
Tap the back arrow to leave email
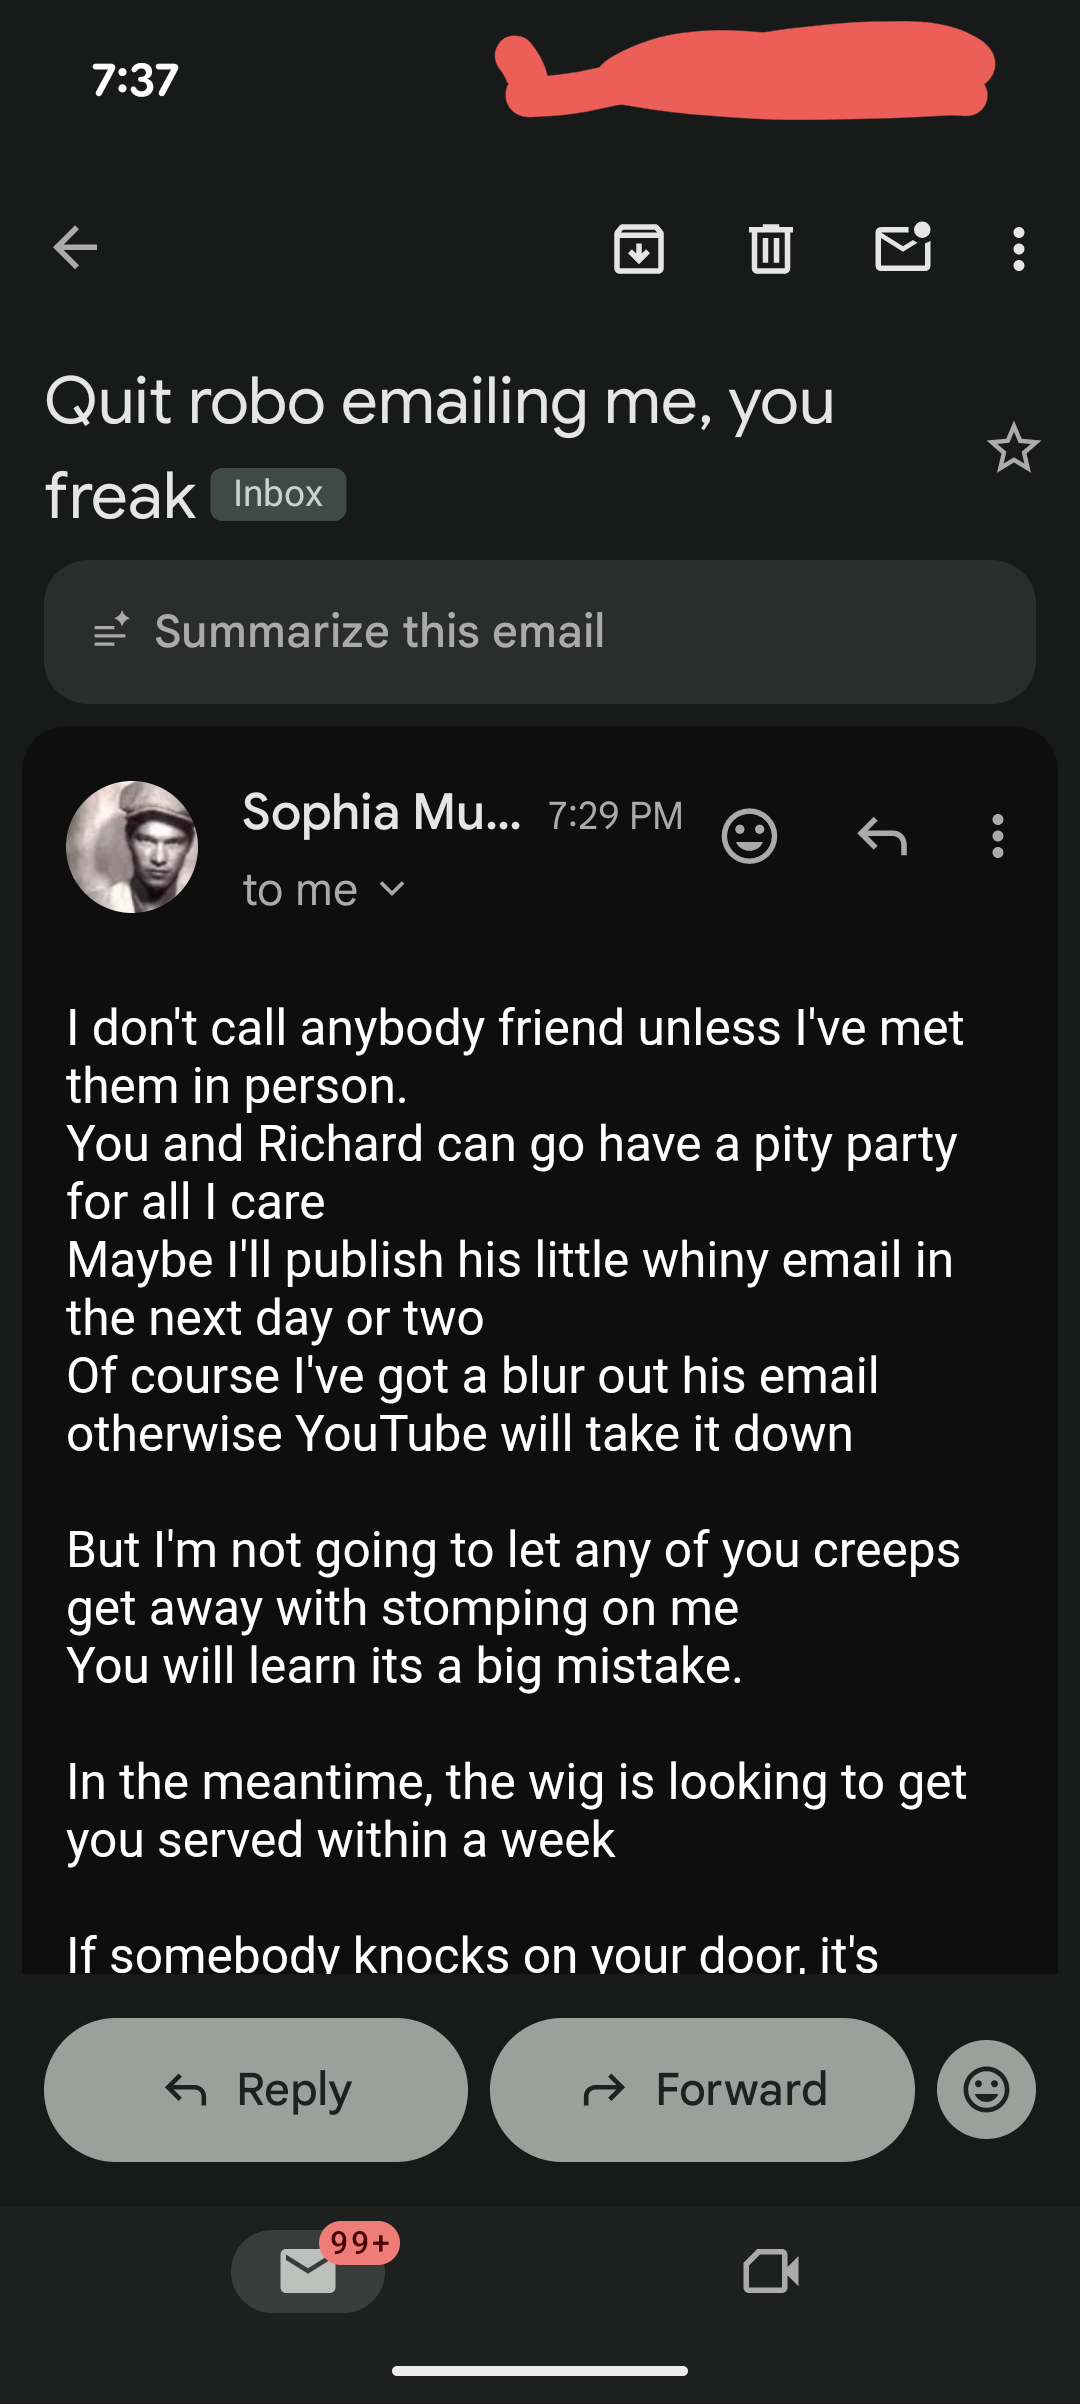coord(76,248)
